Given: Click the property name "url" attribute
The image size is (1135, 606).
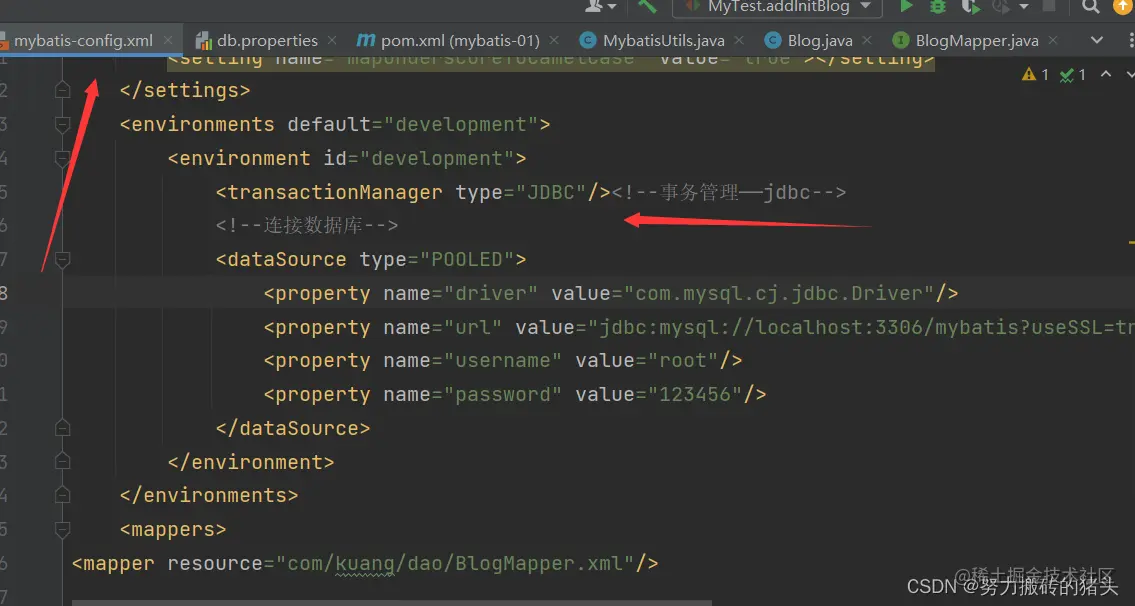Looking at the screenshot, I should [442, 327].
